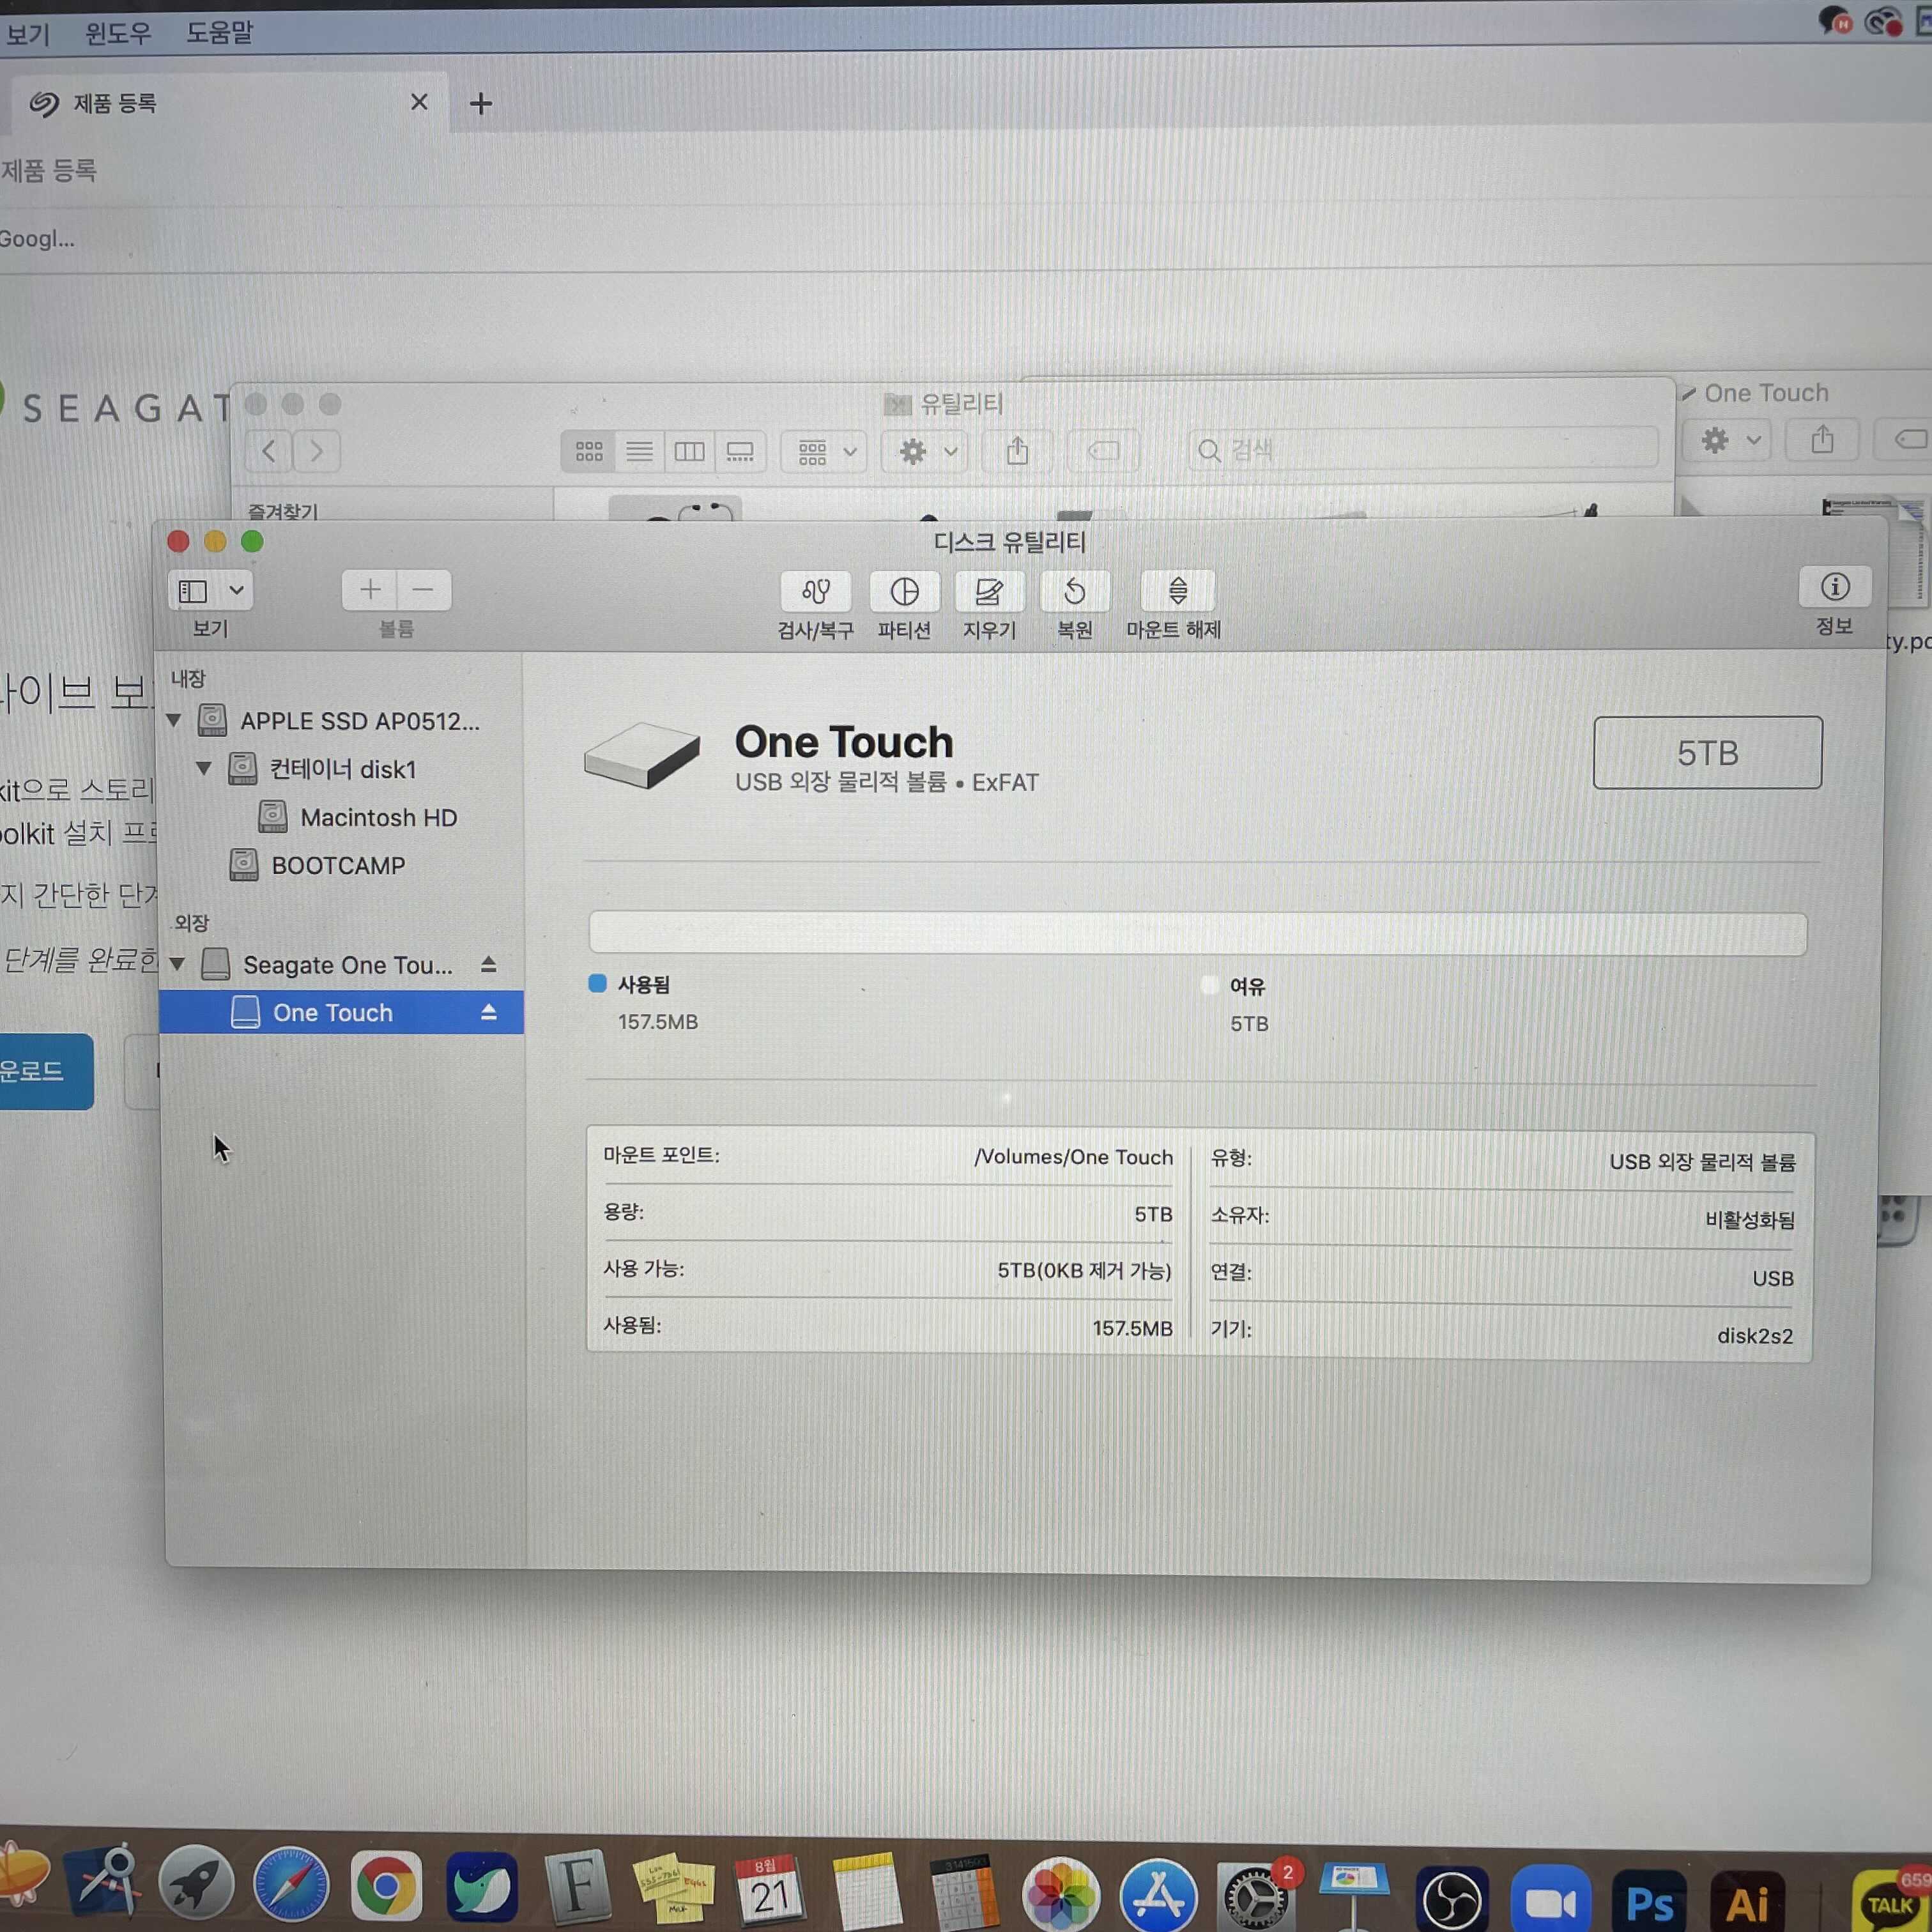Click the Restore (복원) toolbar icon
This screenshot has height=1932, width=1932.
coord(1075,592)
